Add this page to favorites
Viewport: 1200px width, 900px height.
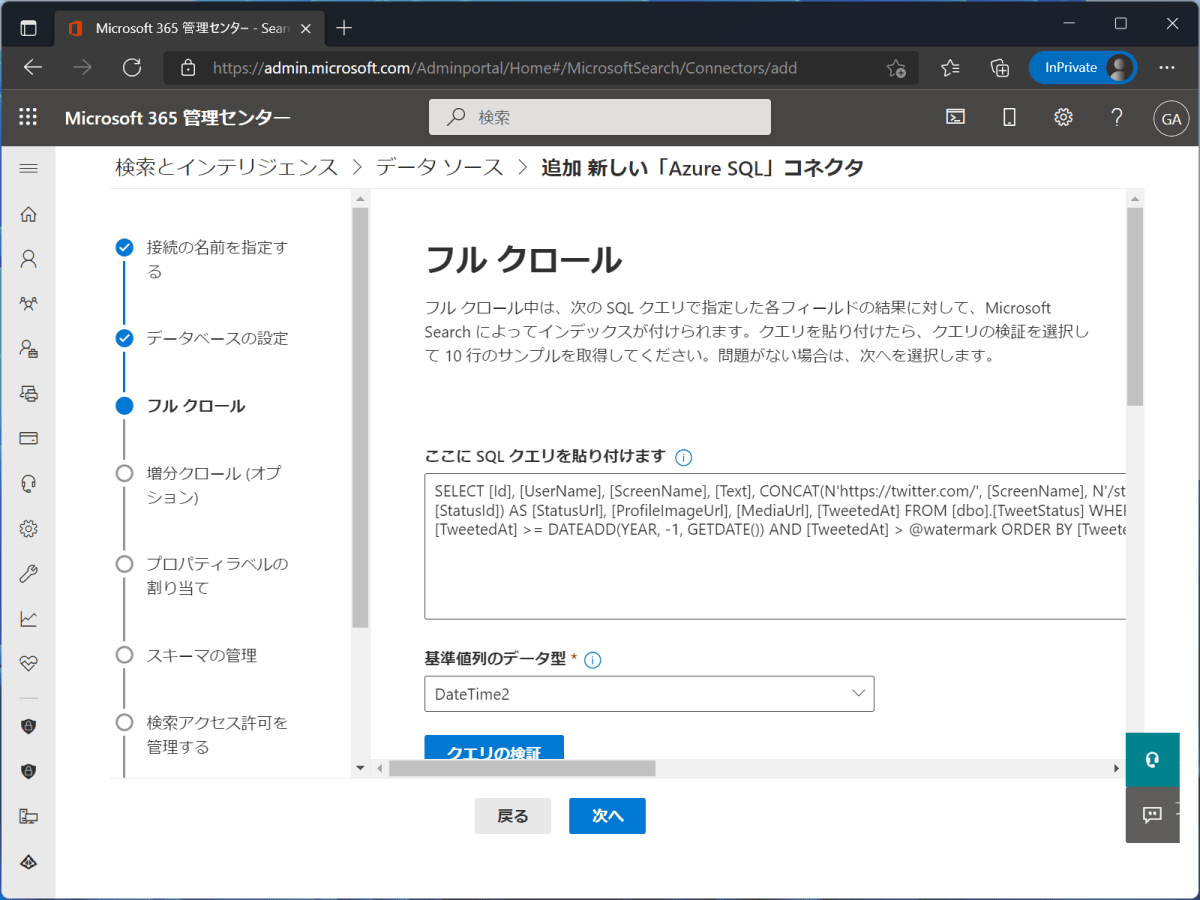point(896,68)
